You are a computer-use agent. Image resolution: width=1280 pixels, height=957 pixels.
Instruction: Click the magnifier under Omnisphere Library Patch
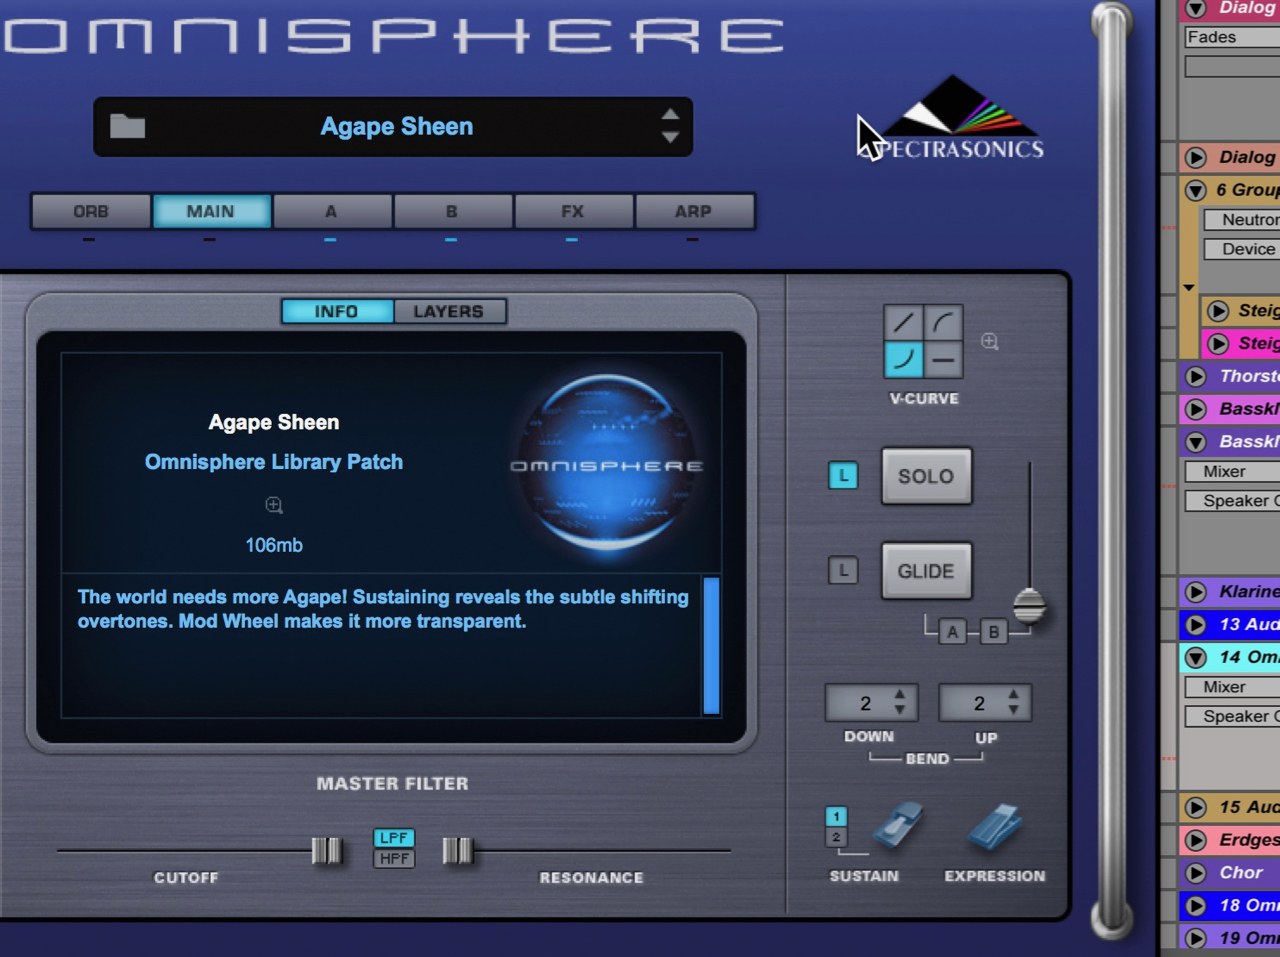point(274,506)
